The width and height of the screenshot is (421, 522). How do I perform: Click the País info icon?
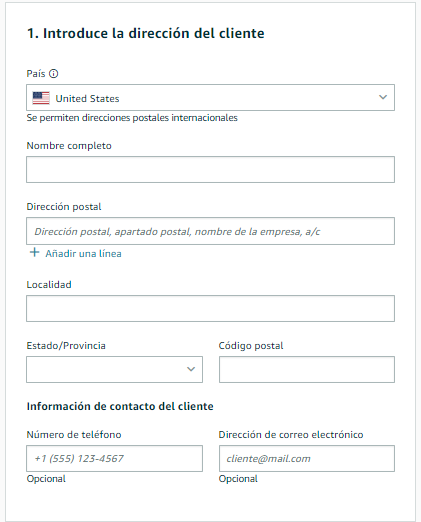[x=53, y=73]
